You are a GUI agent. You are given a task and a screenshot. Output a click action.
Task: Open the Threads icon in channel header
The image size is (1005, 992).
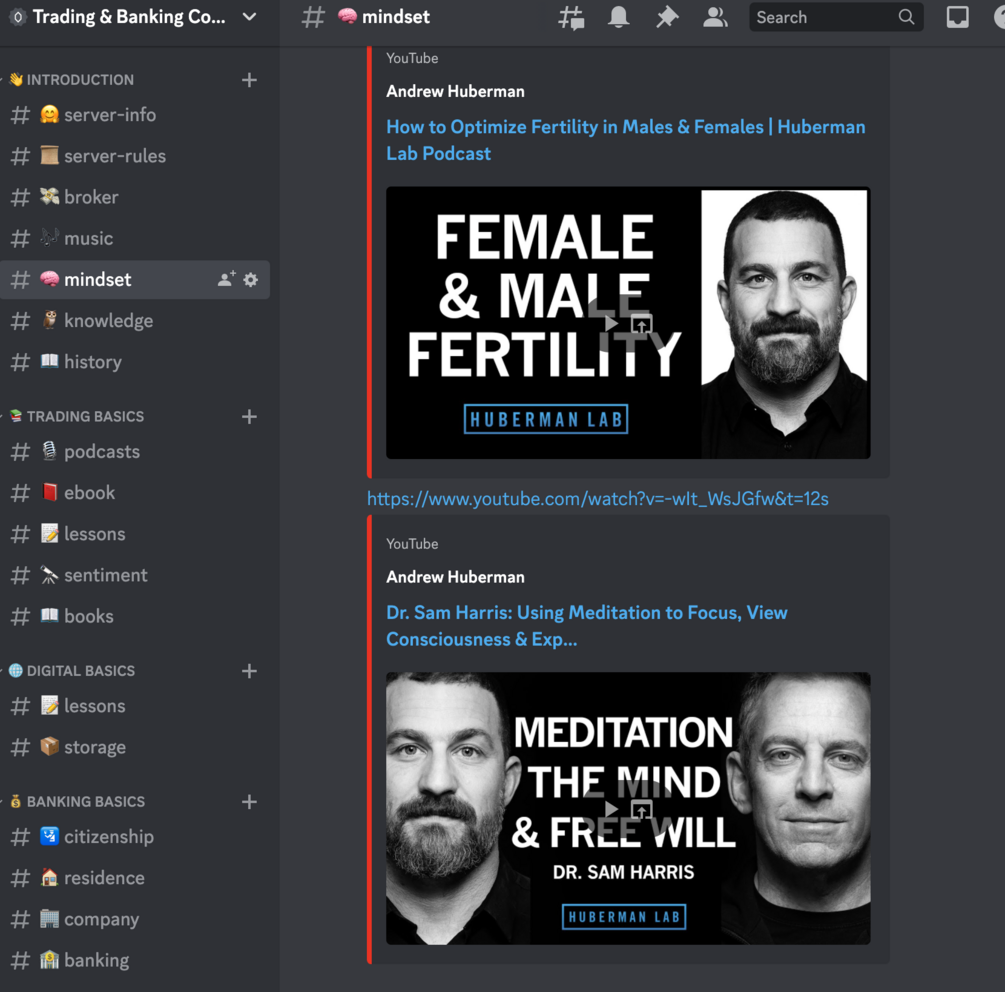tap(570, 17)
